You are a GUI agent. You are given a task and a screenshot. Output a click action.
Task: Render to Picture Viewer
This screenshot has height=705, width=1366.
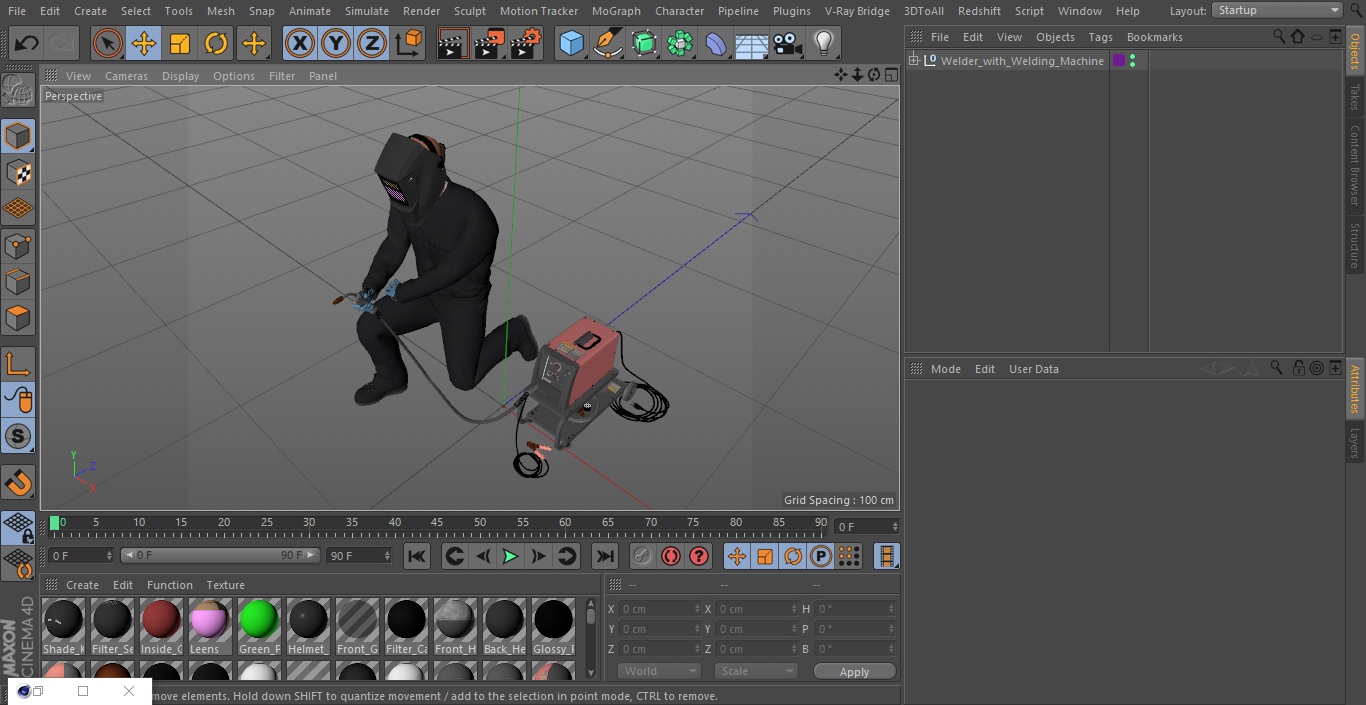(489, 43)
